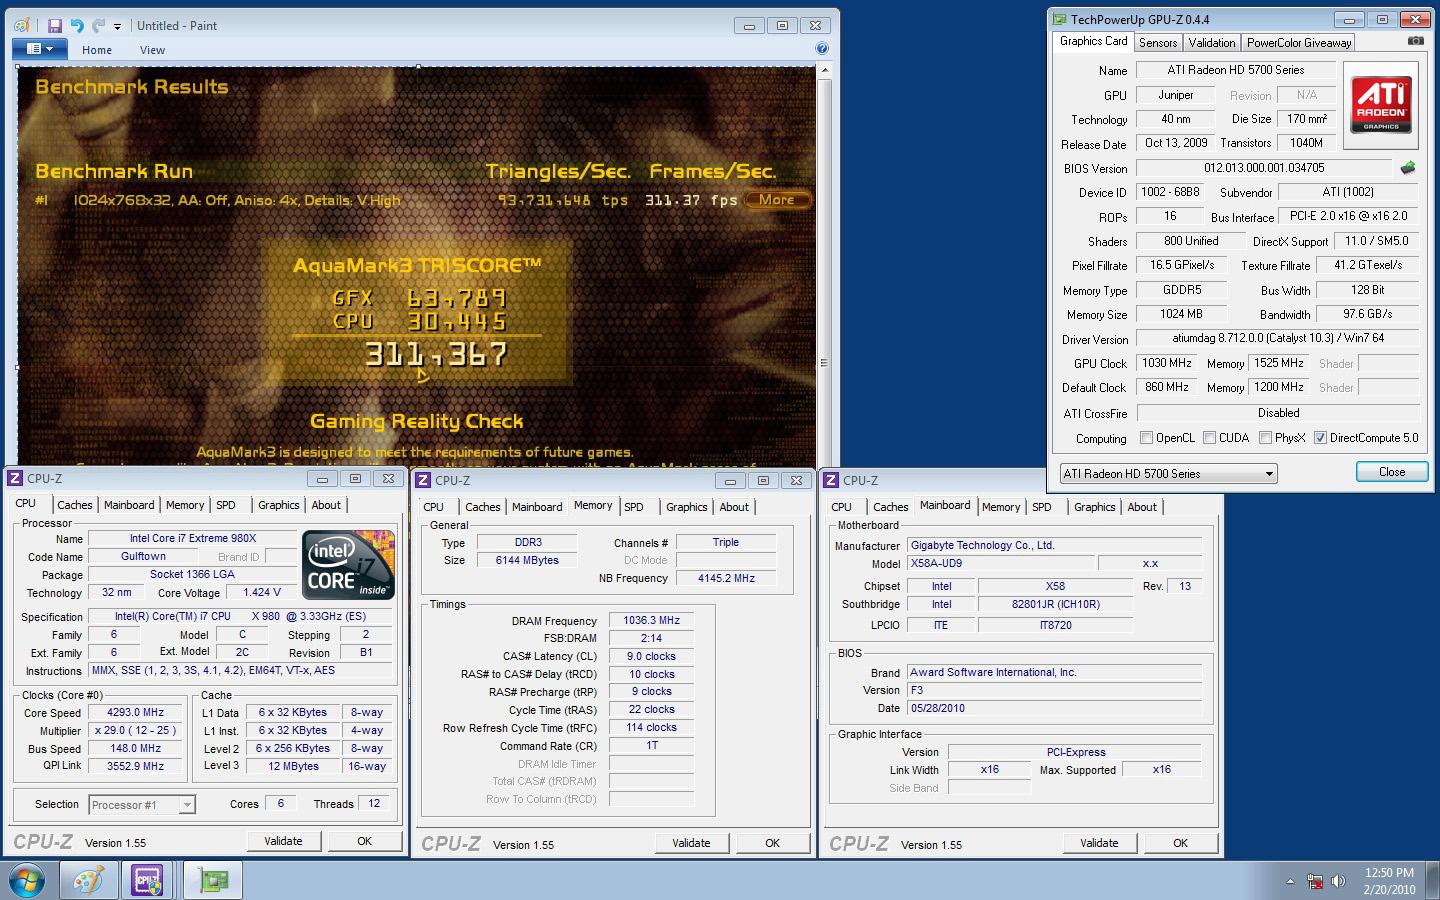
Task: Open the Processor #1 selection dropdown
Action: 142,804
